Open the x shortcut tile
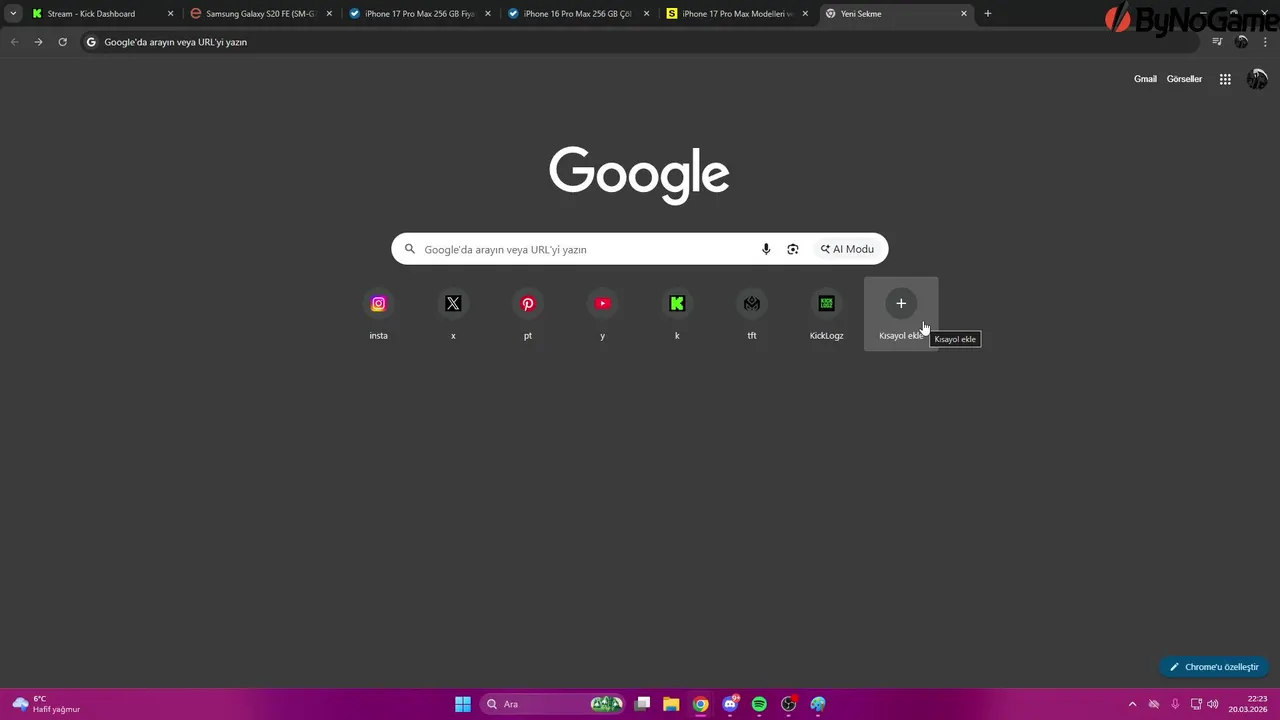Screen dimensions: 1280x720 (x=453, y=314)
